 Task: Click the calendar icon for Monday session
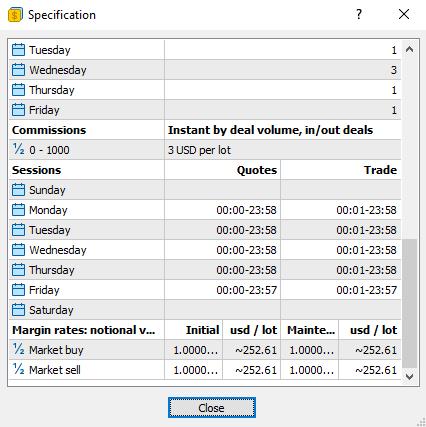18,210
